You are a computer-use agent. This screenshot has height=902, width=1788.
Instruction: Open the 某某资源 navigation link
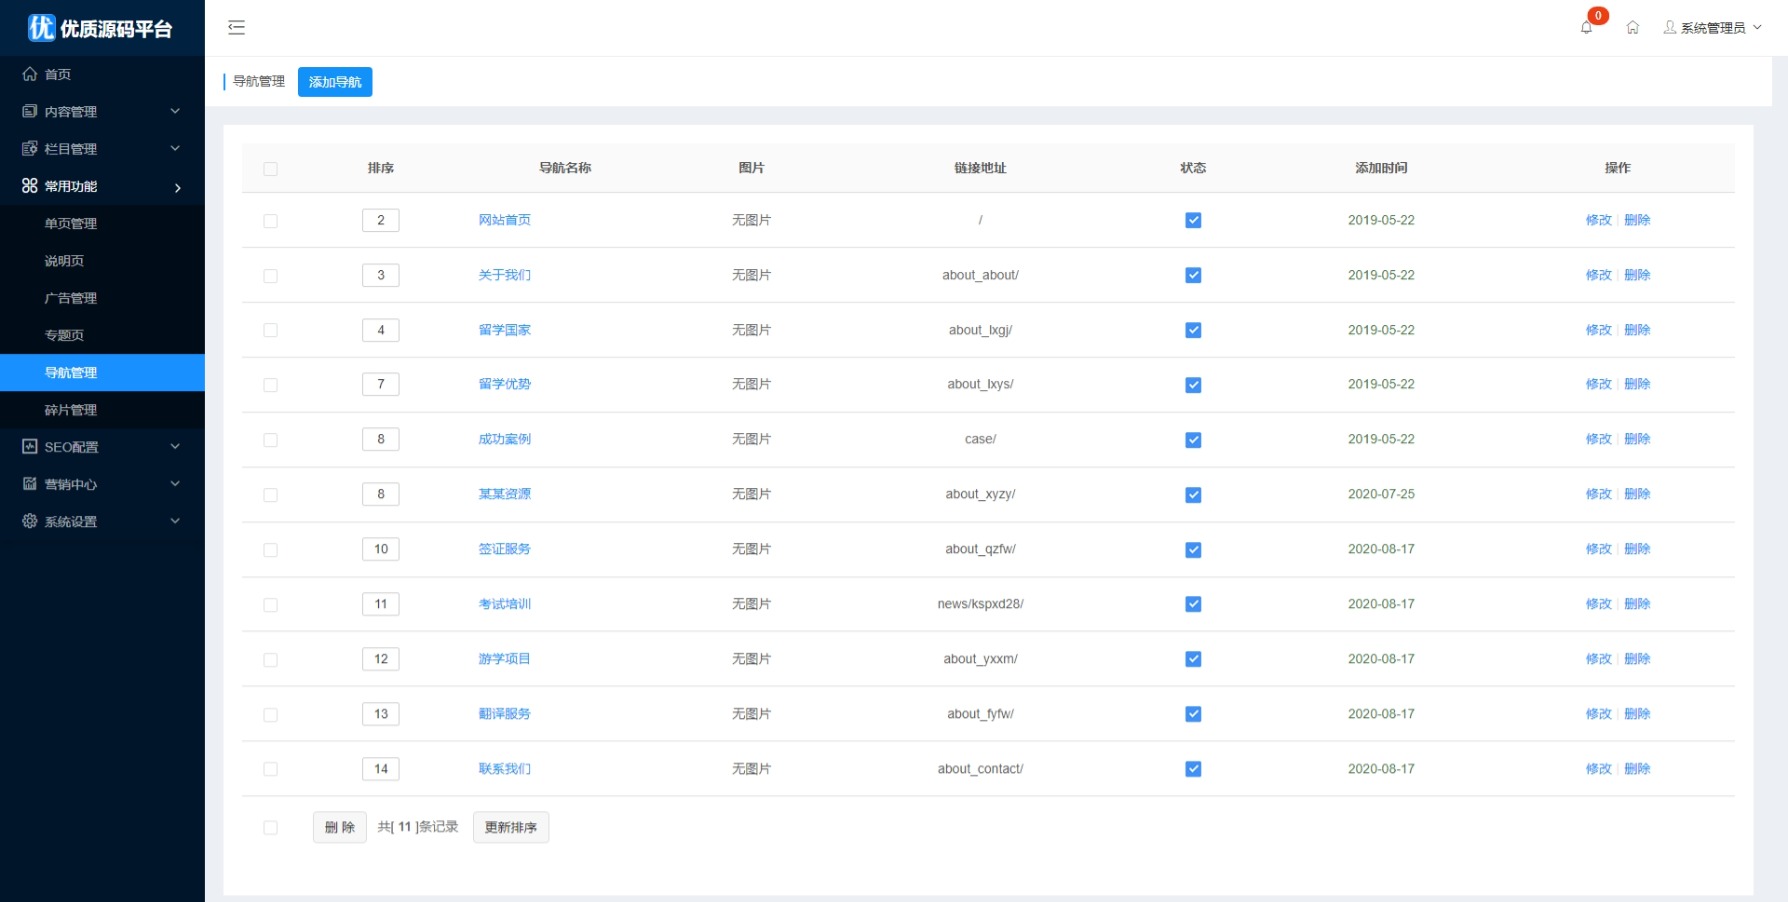point(505,494)
